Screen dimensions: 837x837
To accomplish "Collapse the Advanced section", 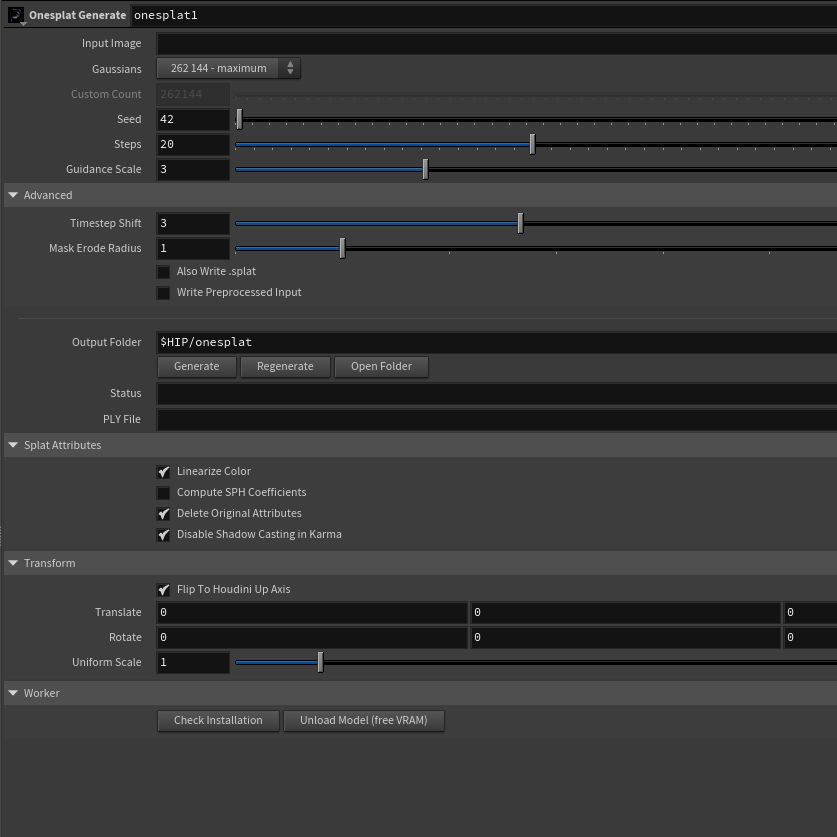I will (x=13, y=195).
